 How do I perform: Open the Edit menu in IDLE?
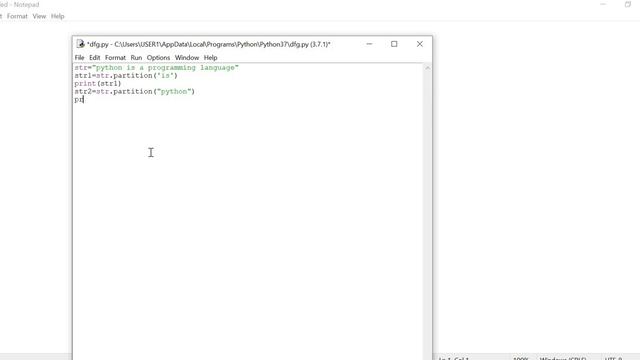[94, 58]
